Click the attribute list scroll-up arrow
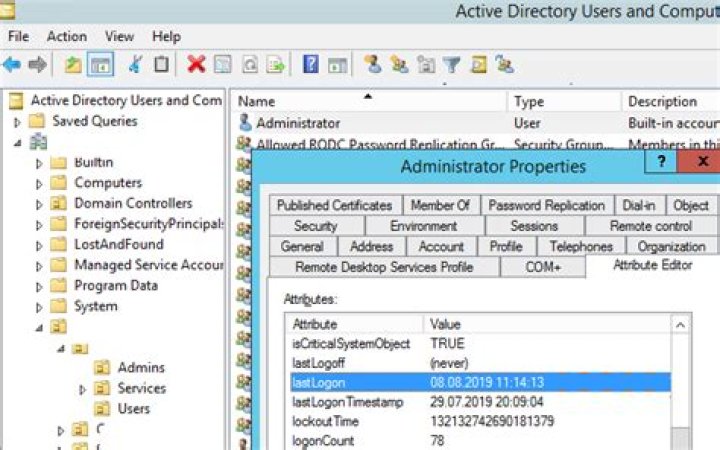The height and width of the screenshot is (450, 720). [x=681, y=325]
